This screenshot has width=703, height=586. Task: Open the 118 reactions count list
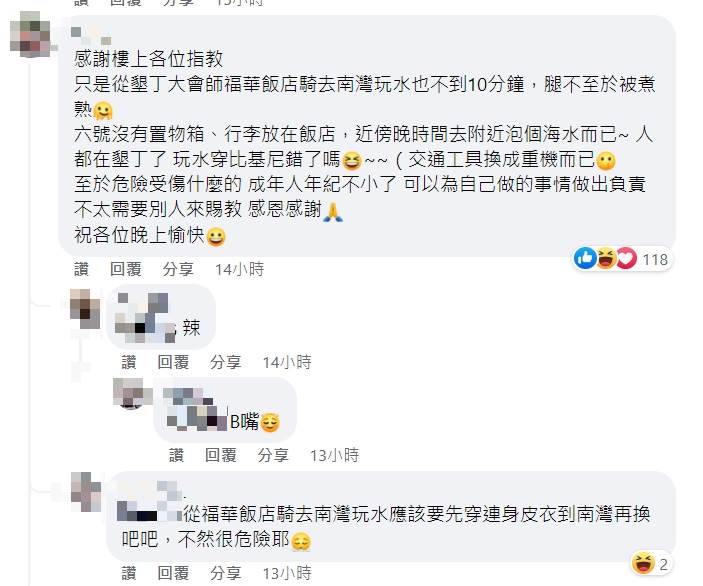click(x=655, y=260)
